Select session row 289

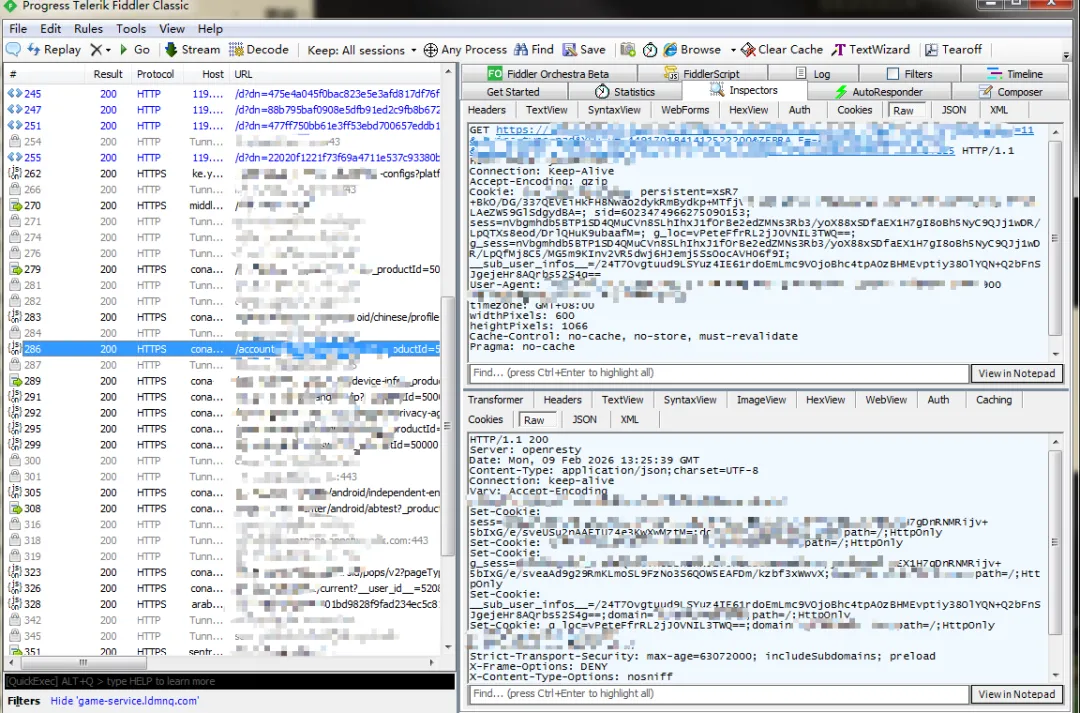pyautogui.click(x=223, y=381)
